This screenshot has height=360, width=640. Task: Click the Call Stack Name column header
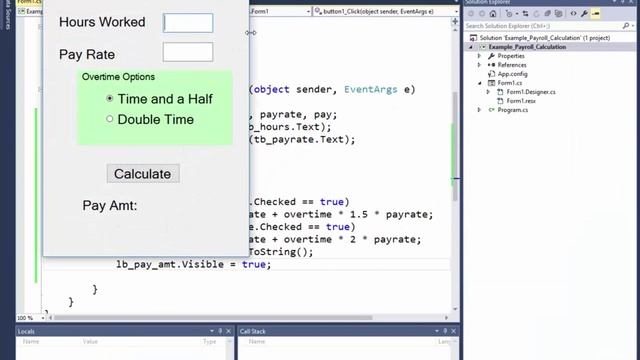point(257,341)
